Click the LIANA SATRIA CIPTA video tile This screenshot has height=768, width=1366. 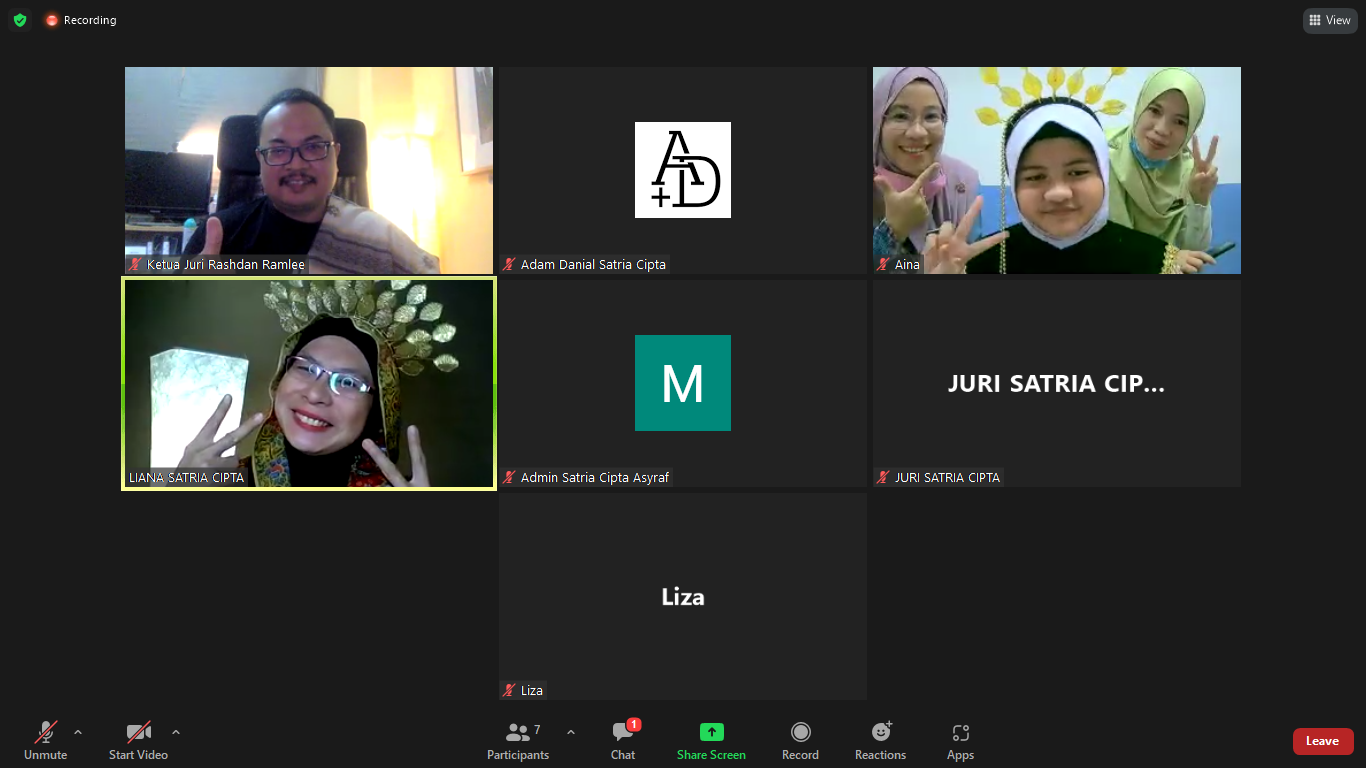tap(309, 383)
